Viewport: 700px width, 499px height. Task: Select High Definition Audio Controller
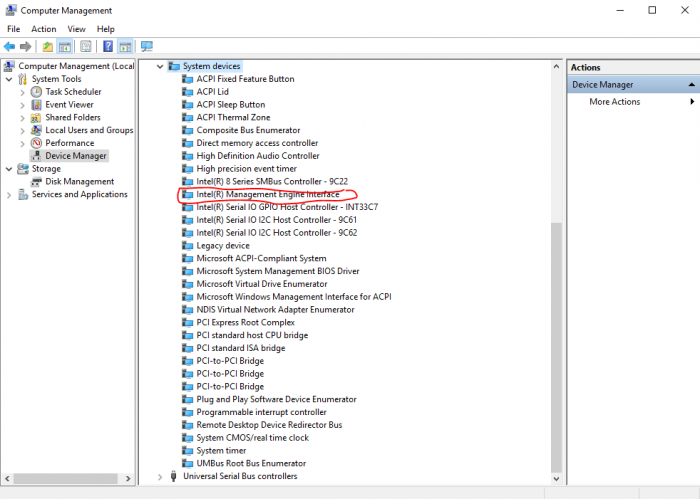[x=258, y=156]
